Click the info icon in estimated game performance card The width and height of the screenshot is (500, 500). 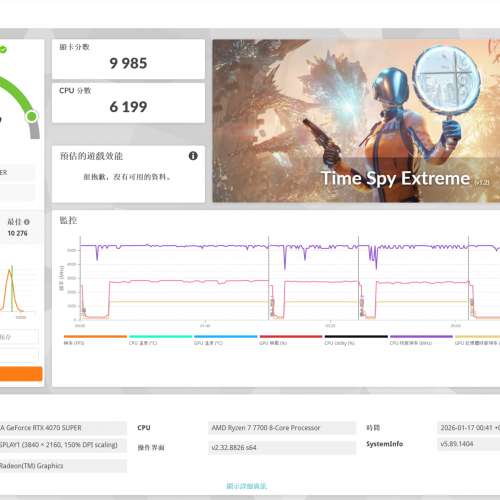tap(193, 156)
